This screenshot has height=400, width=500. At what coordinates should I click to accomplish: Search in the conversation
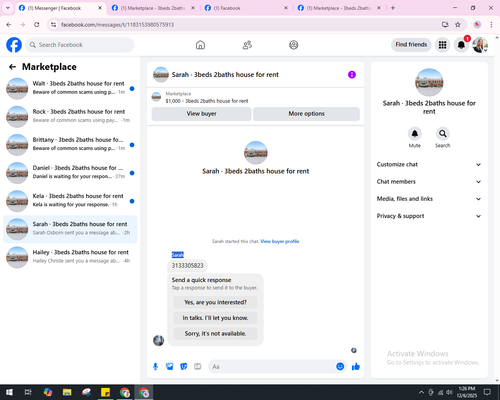tap(443, 134)
